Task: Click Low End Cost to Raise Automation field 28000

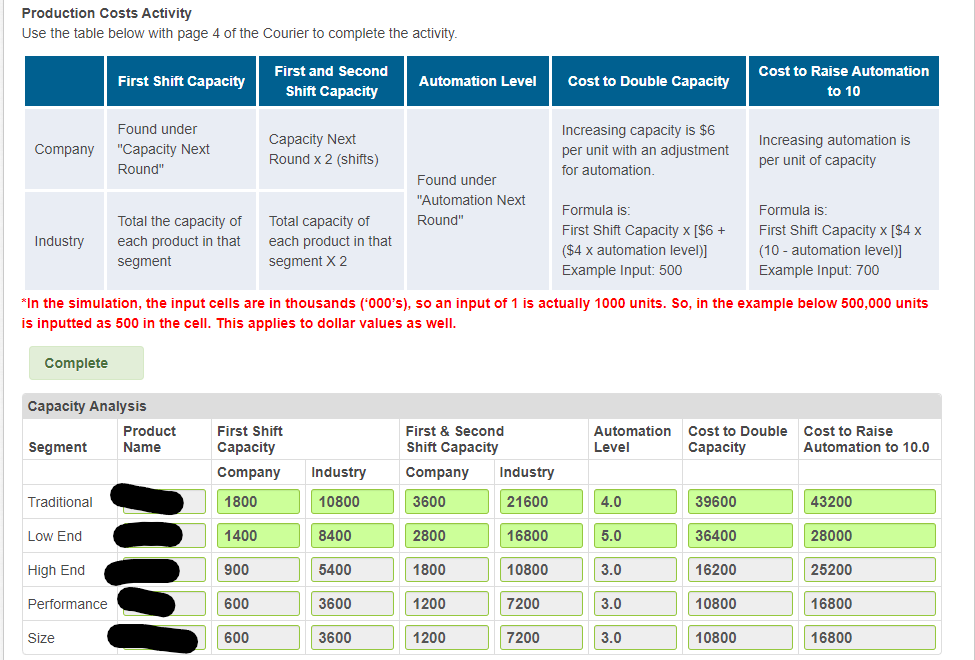Action: (868, 535)
